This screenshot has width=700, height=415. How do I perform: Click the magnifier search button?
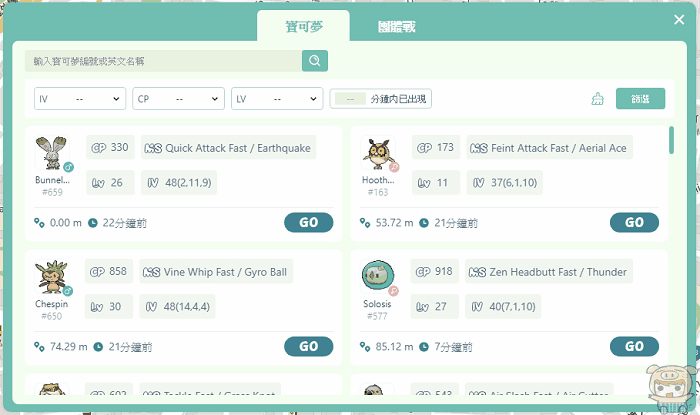point(315,61)
